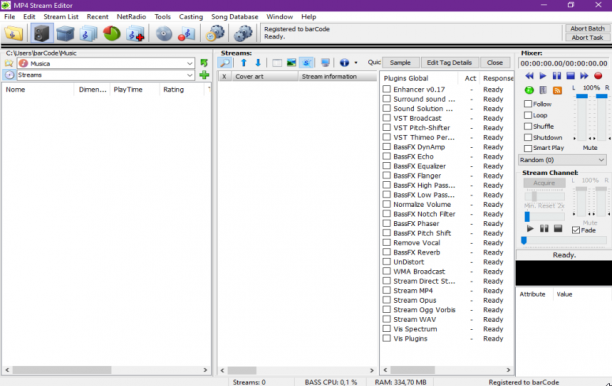Screen dimensions: 612x386
Task: Click the add music file icon
Action: click(135, 34)
